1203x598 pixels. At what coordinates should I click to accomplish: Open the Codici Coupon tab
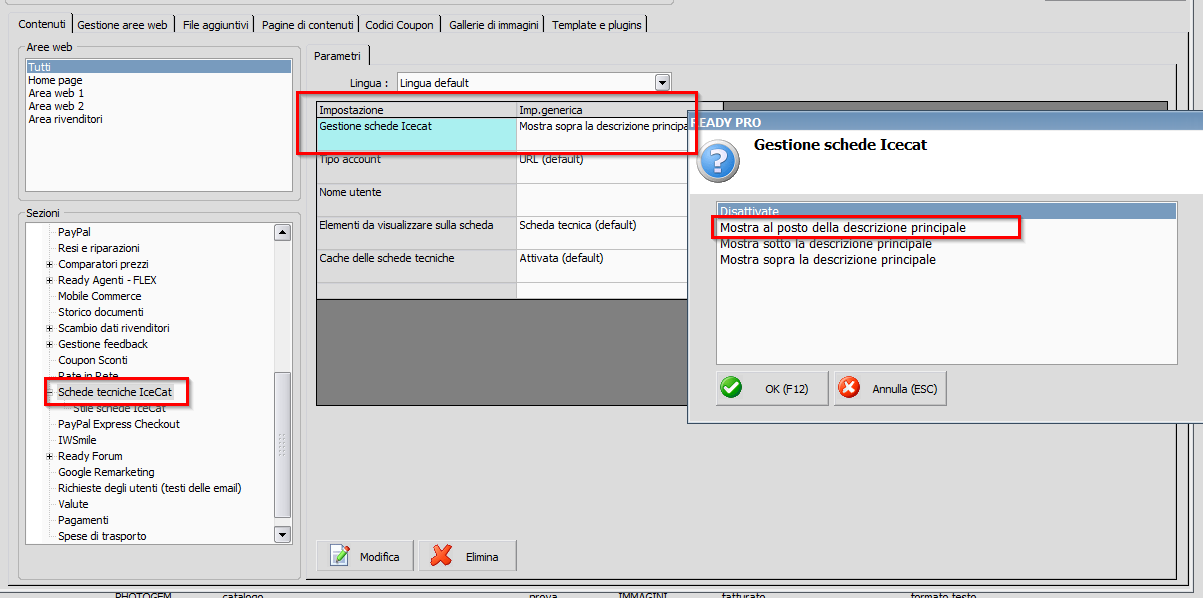tap(400, 24)
